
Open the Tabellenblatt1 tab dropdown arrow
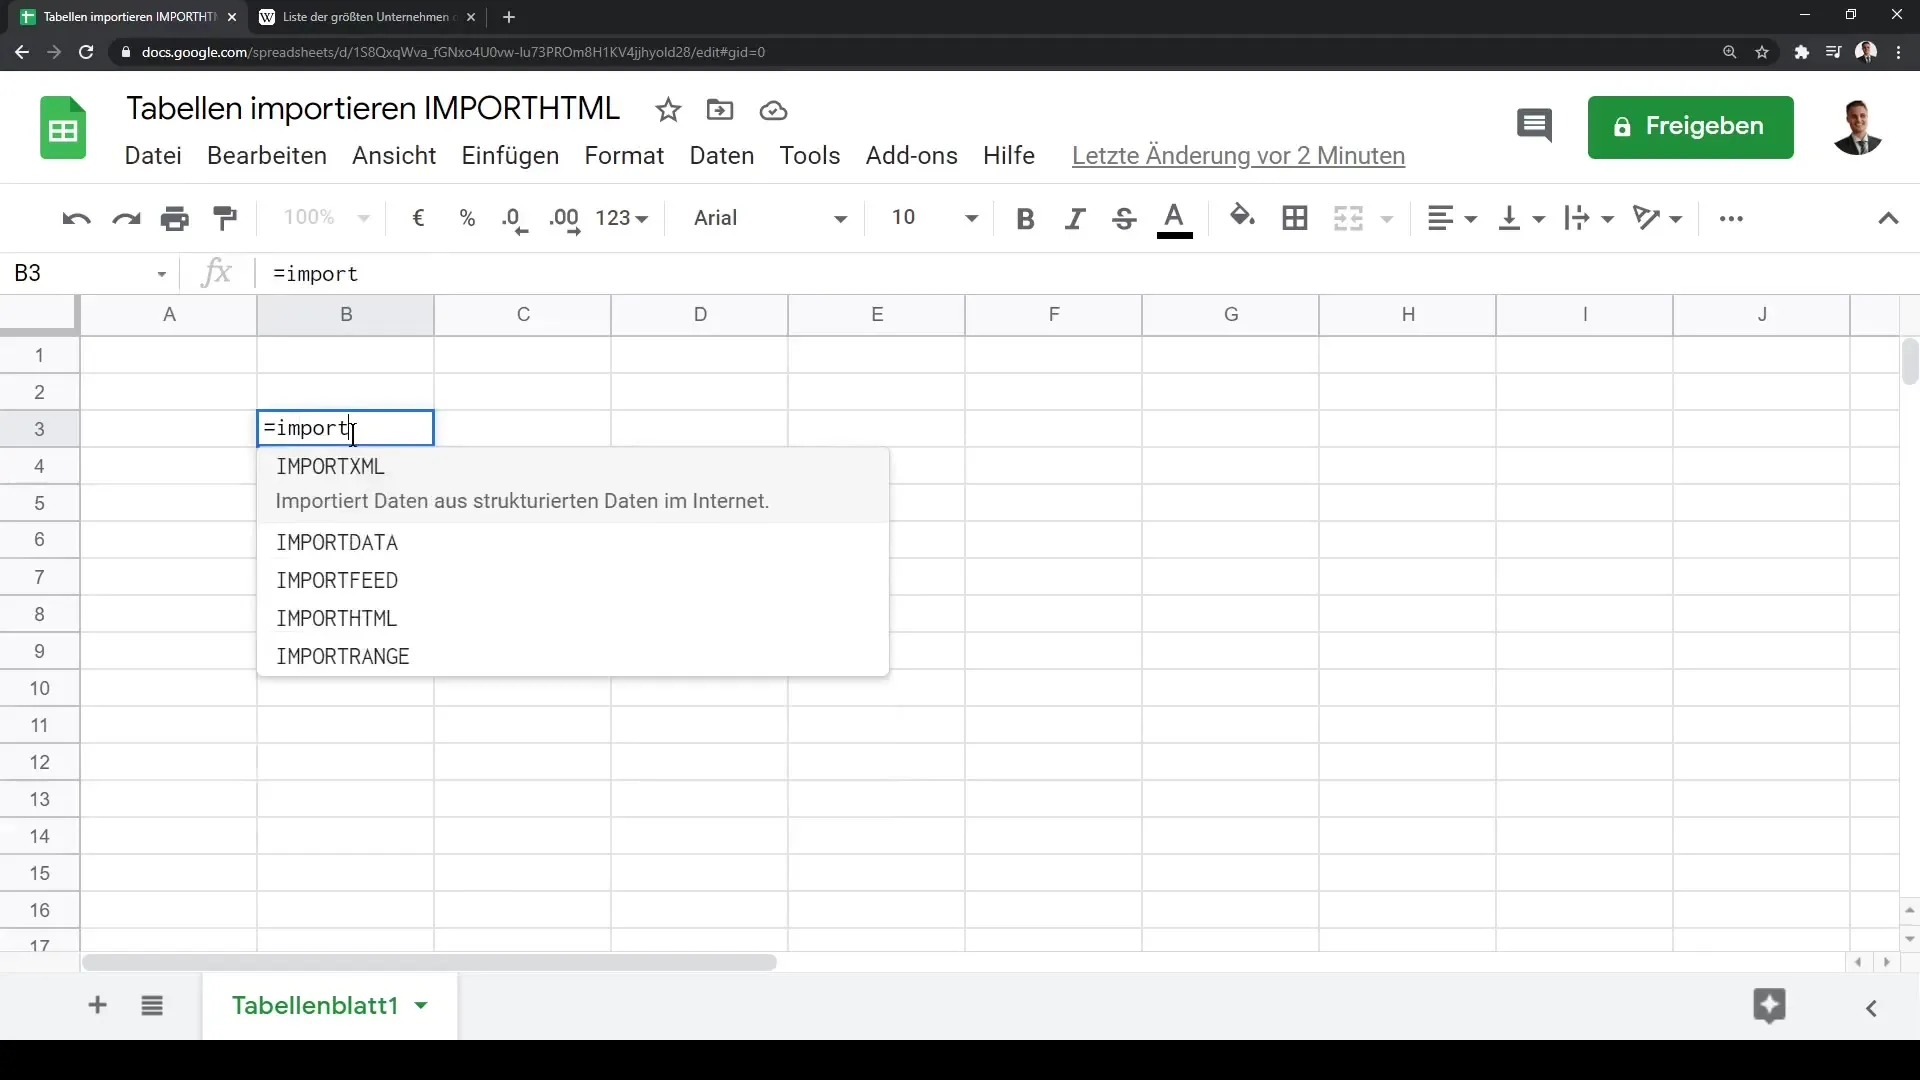coord(421,1005)
